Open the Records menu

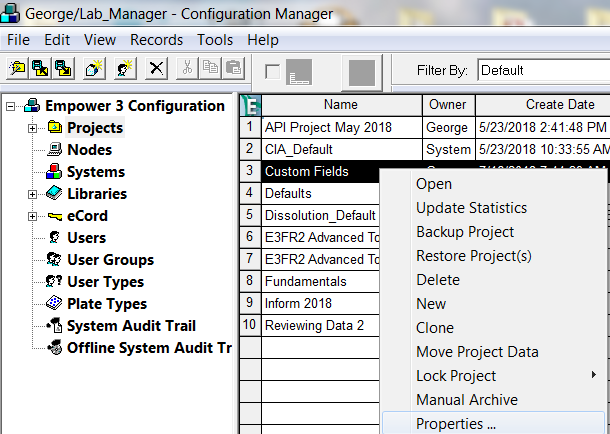click(x=156, y=40)
